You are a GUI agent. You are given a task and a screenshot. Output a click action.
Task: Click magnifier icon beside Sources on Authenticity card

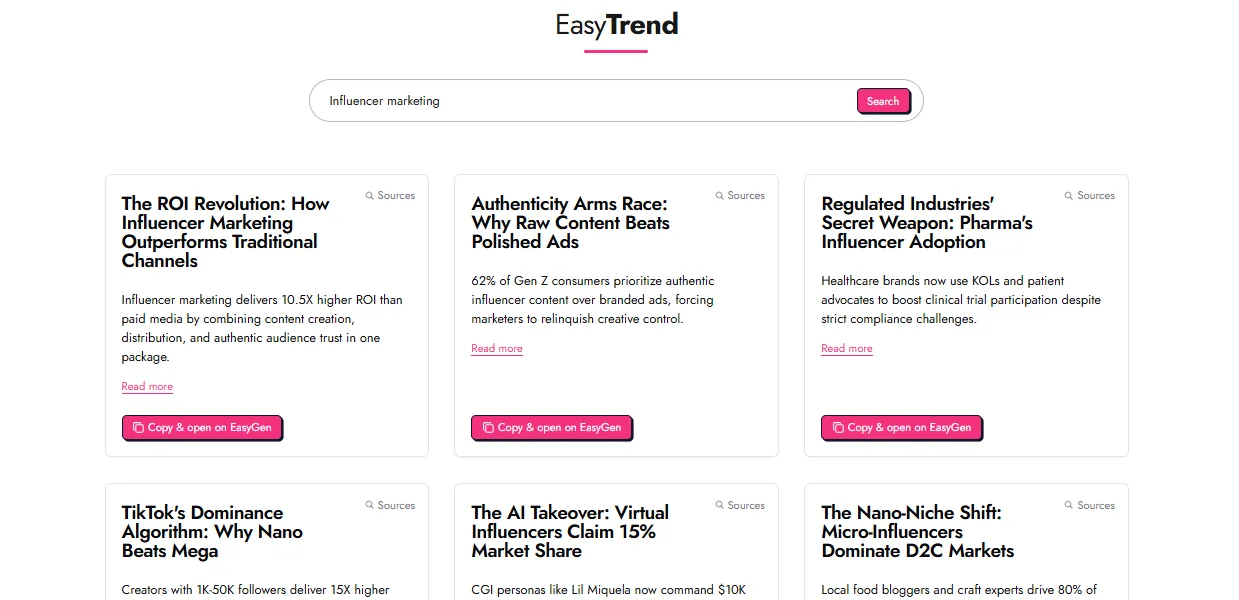(x=720, y=196)
